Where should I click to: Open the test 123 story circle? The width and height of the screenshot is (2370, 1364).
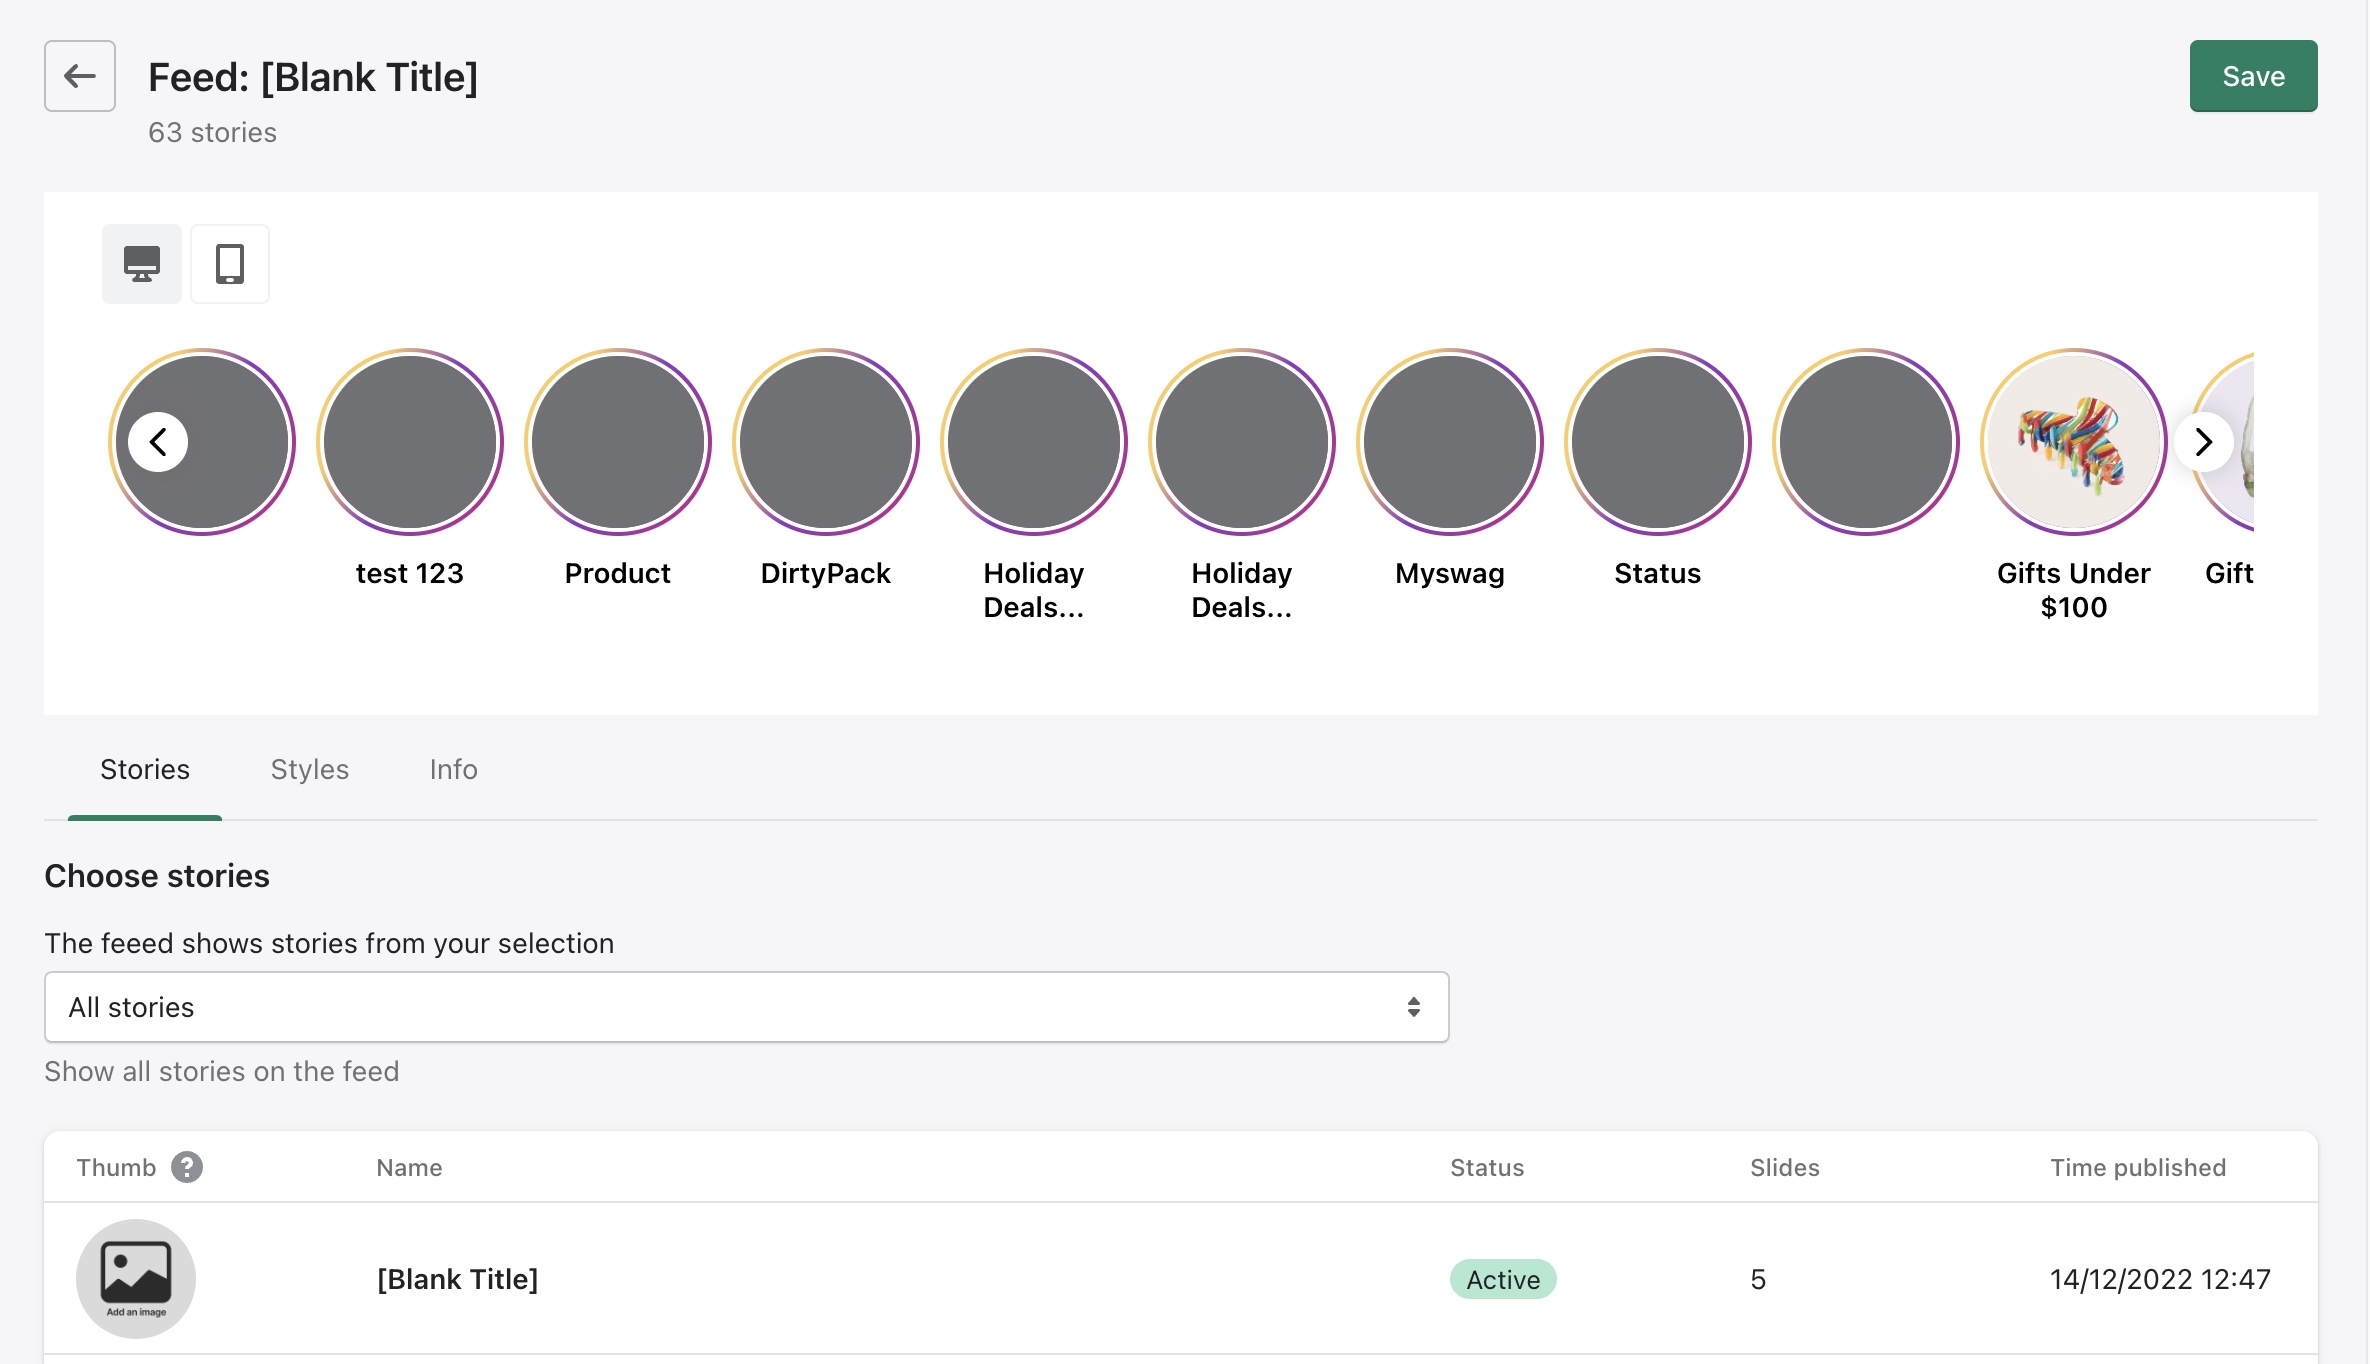tap(410, 442)
